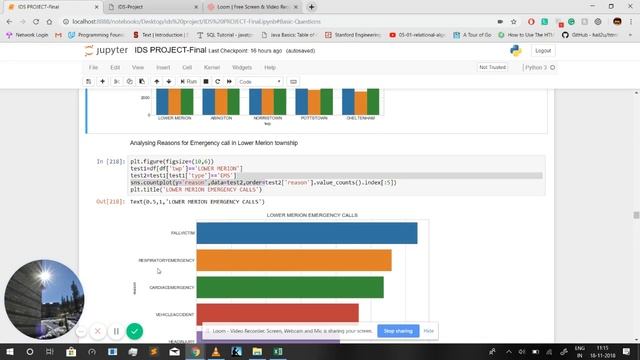Screen dimensions: 640x360
Task: Restart and run all fast-forward icon
Action: point(229,82)
